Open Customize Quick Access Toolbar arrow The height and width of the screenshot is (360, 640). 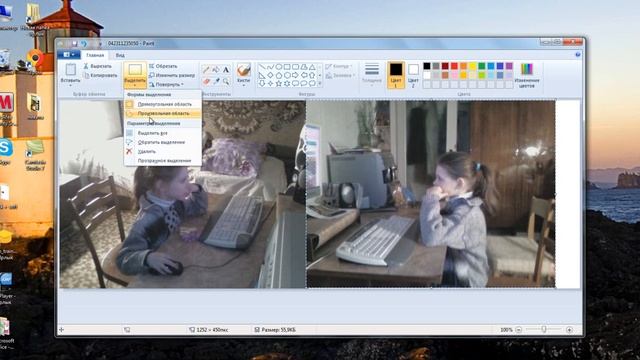(99, 43)
